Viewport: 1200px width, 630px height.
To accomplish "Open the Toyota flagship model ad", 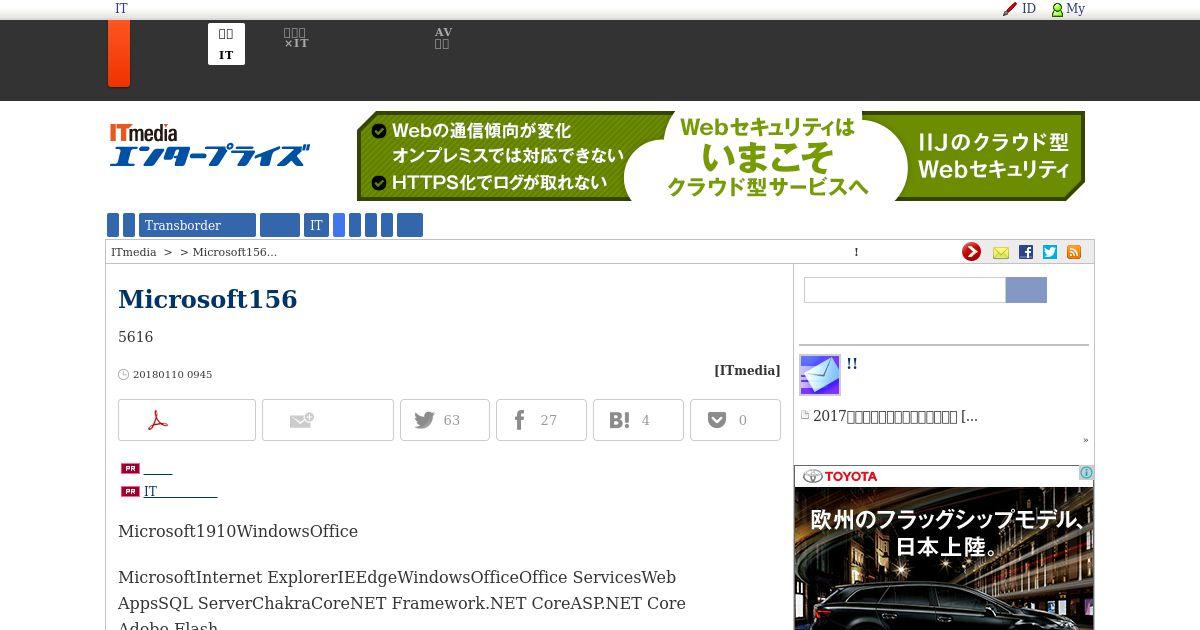I will coord(944,548).
